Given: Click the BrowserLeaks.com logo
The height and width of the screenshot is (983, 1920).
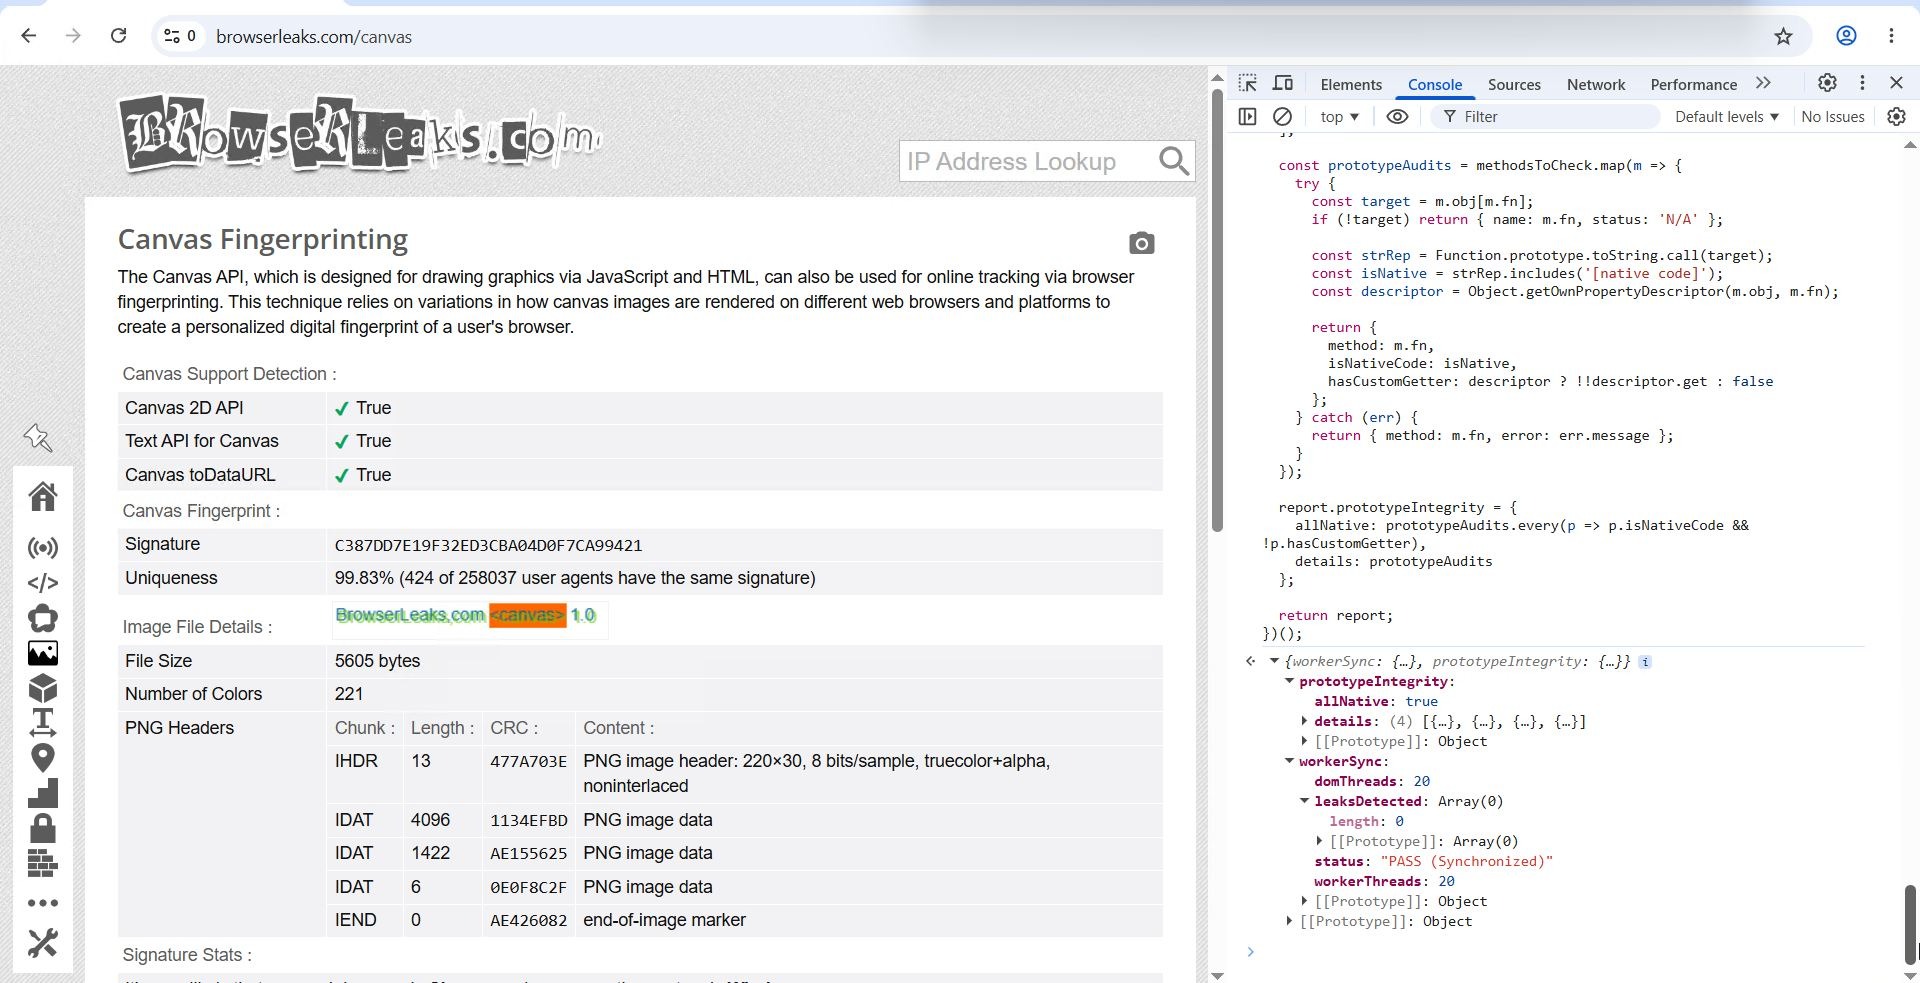Looking at the screenshot, I should coord(360,134).
